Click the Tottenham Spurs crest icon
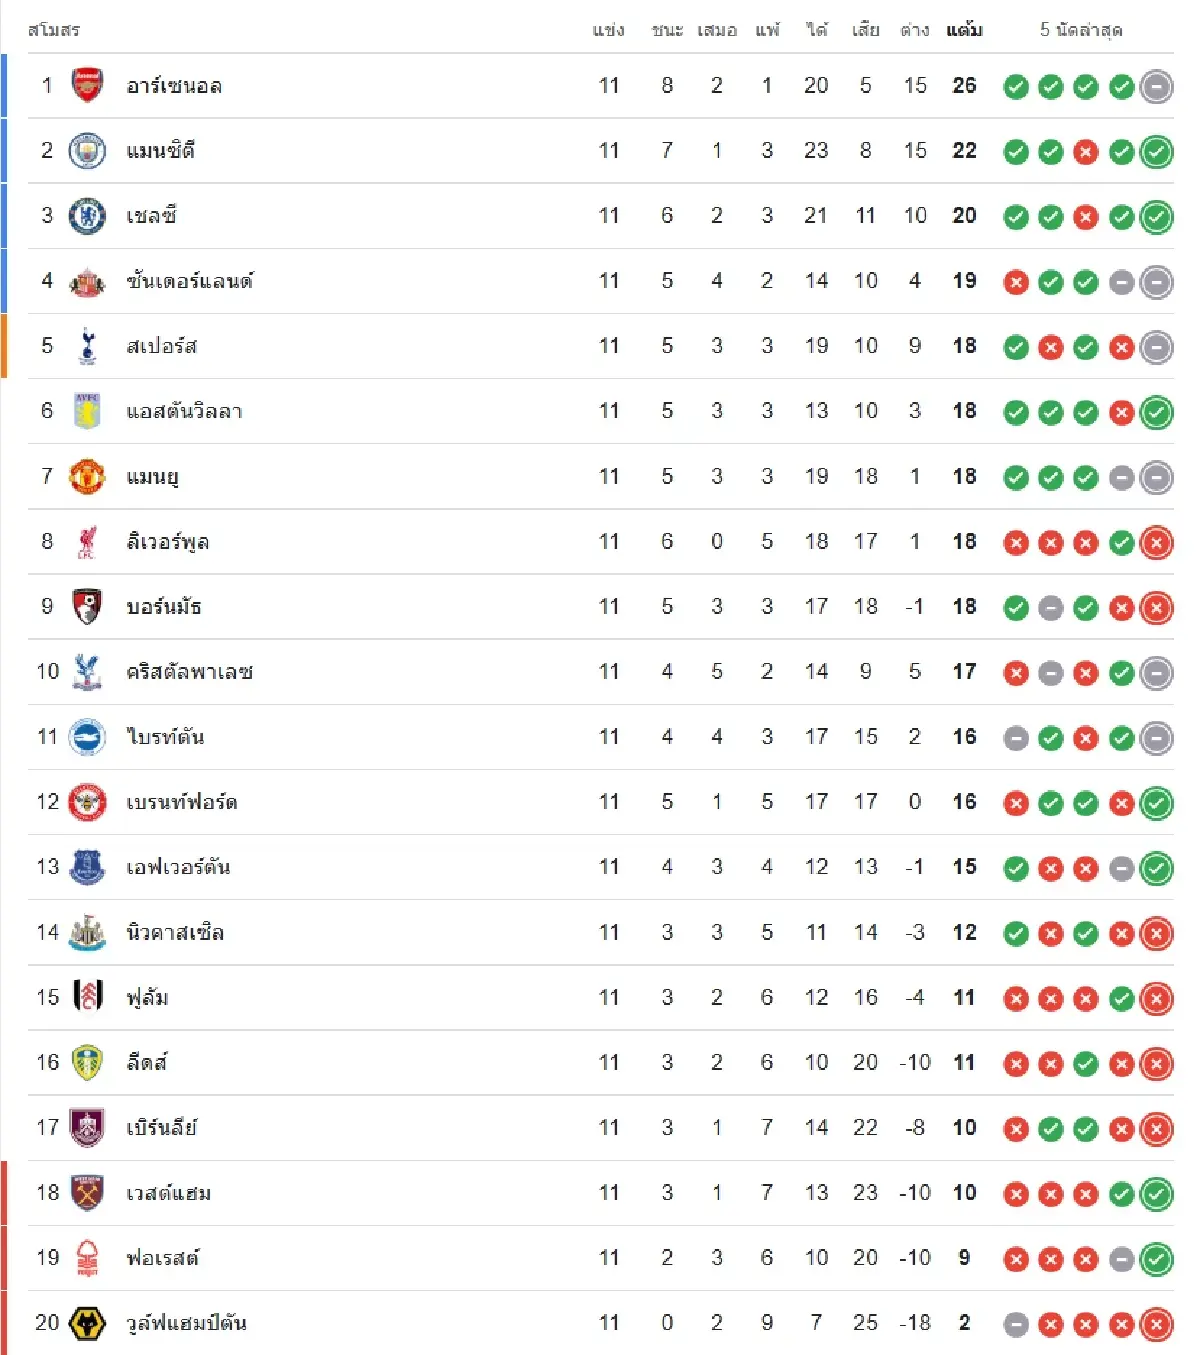Image resolution: width=1200 pixels, height=1355 pixels. (87, 346)
